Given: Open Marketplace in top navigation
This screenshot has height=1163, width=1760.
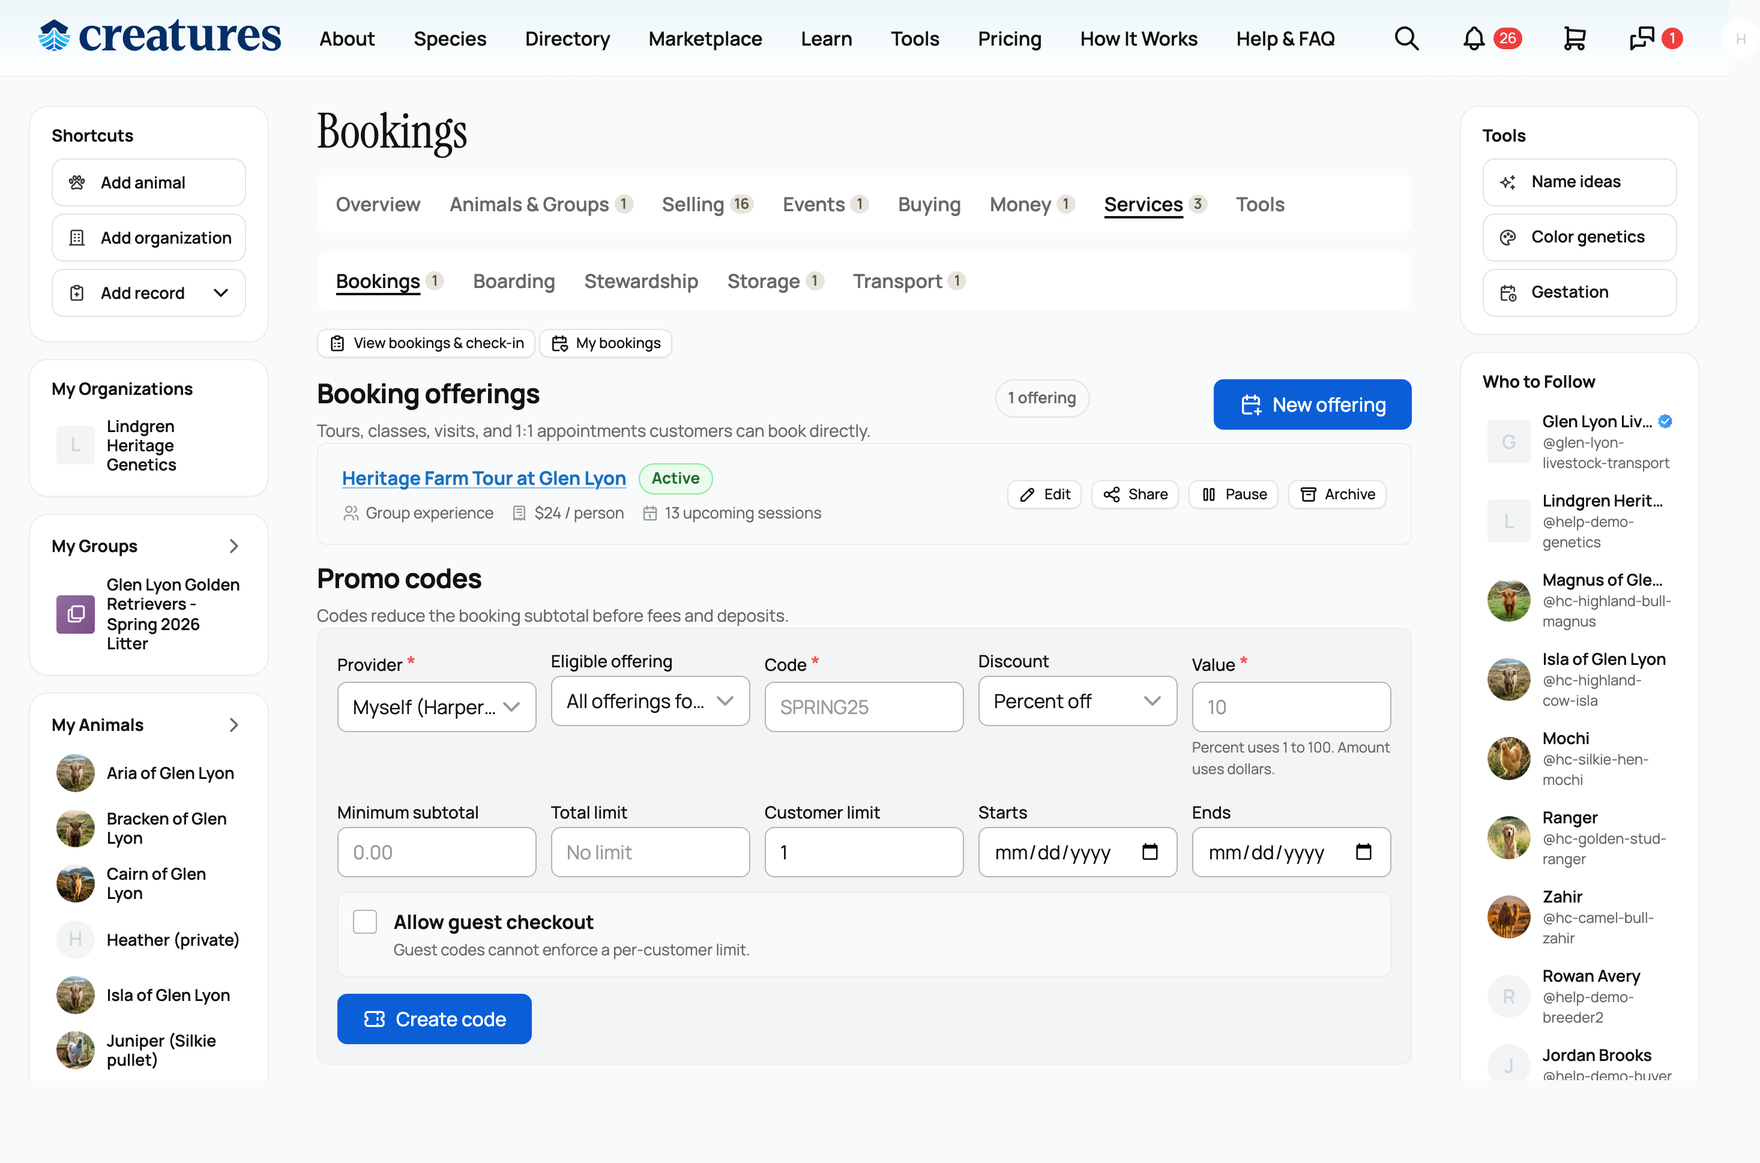Looking at the screenshot, I should [x=705, y=39].
